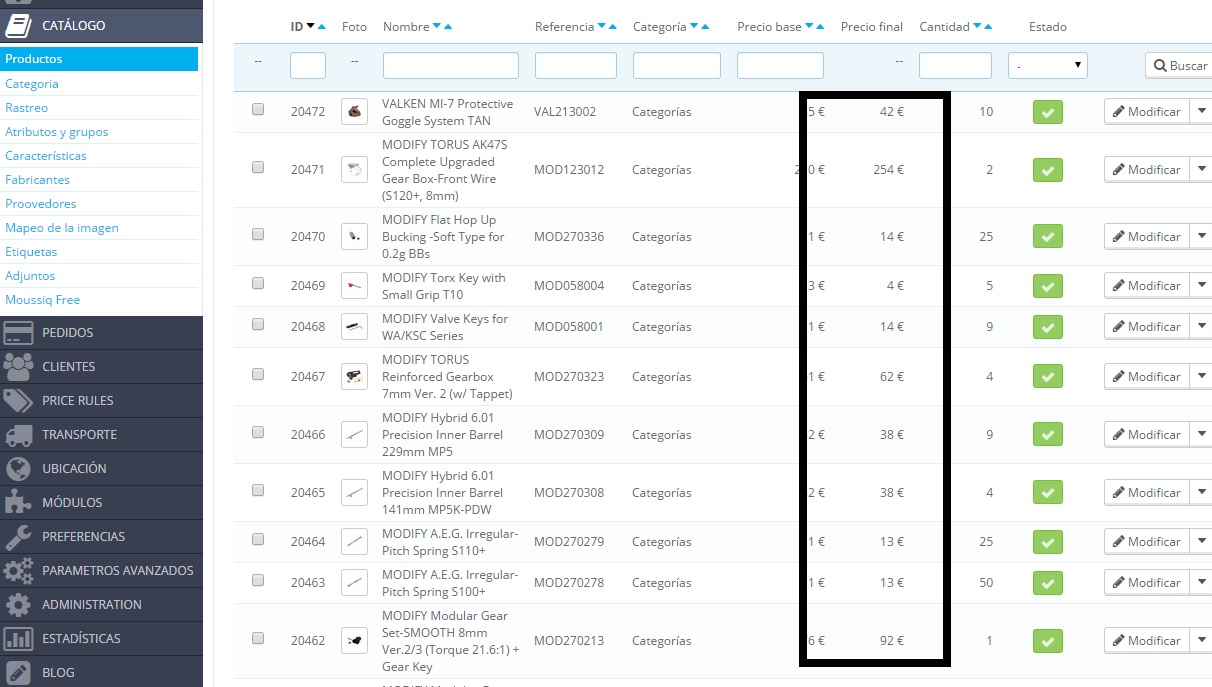Open actions dropdown for product 20469
Screen dimensions: 1212x687
(x=1201, y=286)
